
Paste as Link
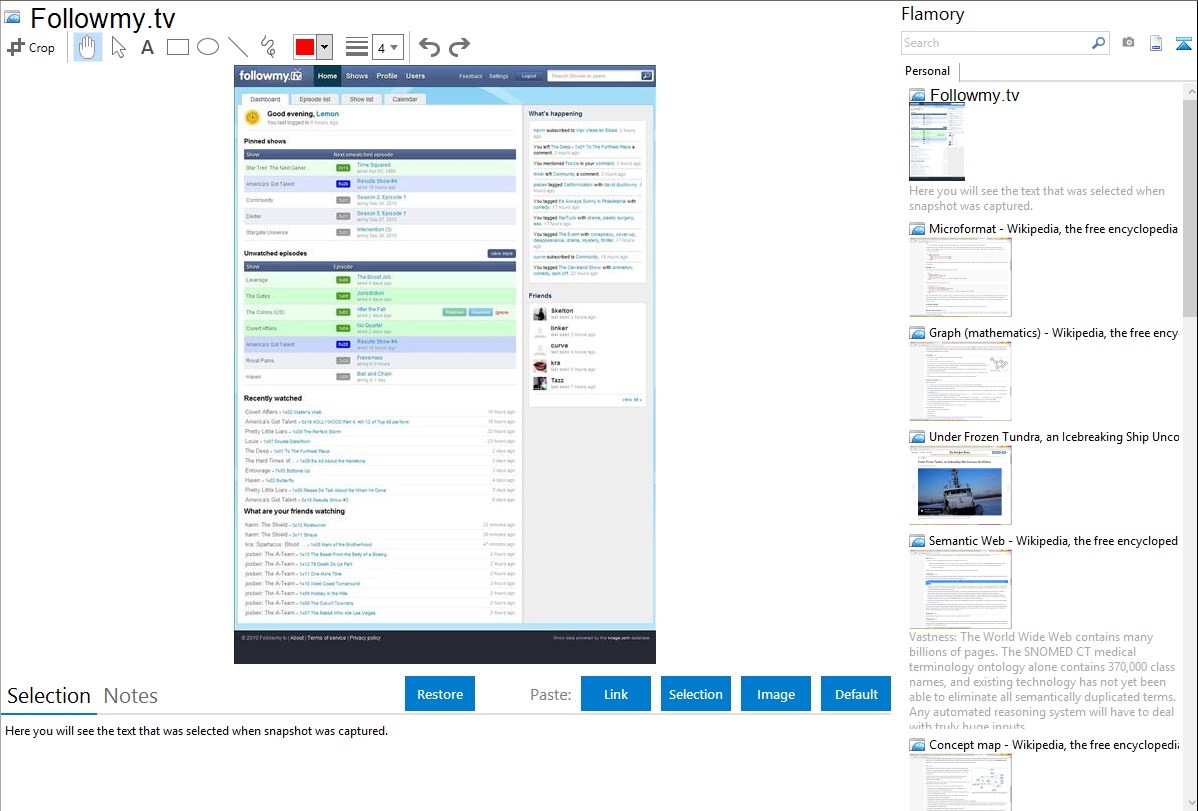point(616,694)
